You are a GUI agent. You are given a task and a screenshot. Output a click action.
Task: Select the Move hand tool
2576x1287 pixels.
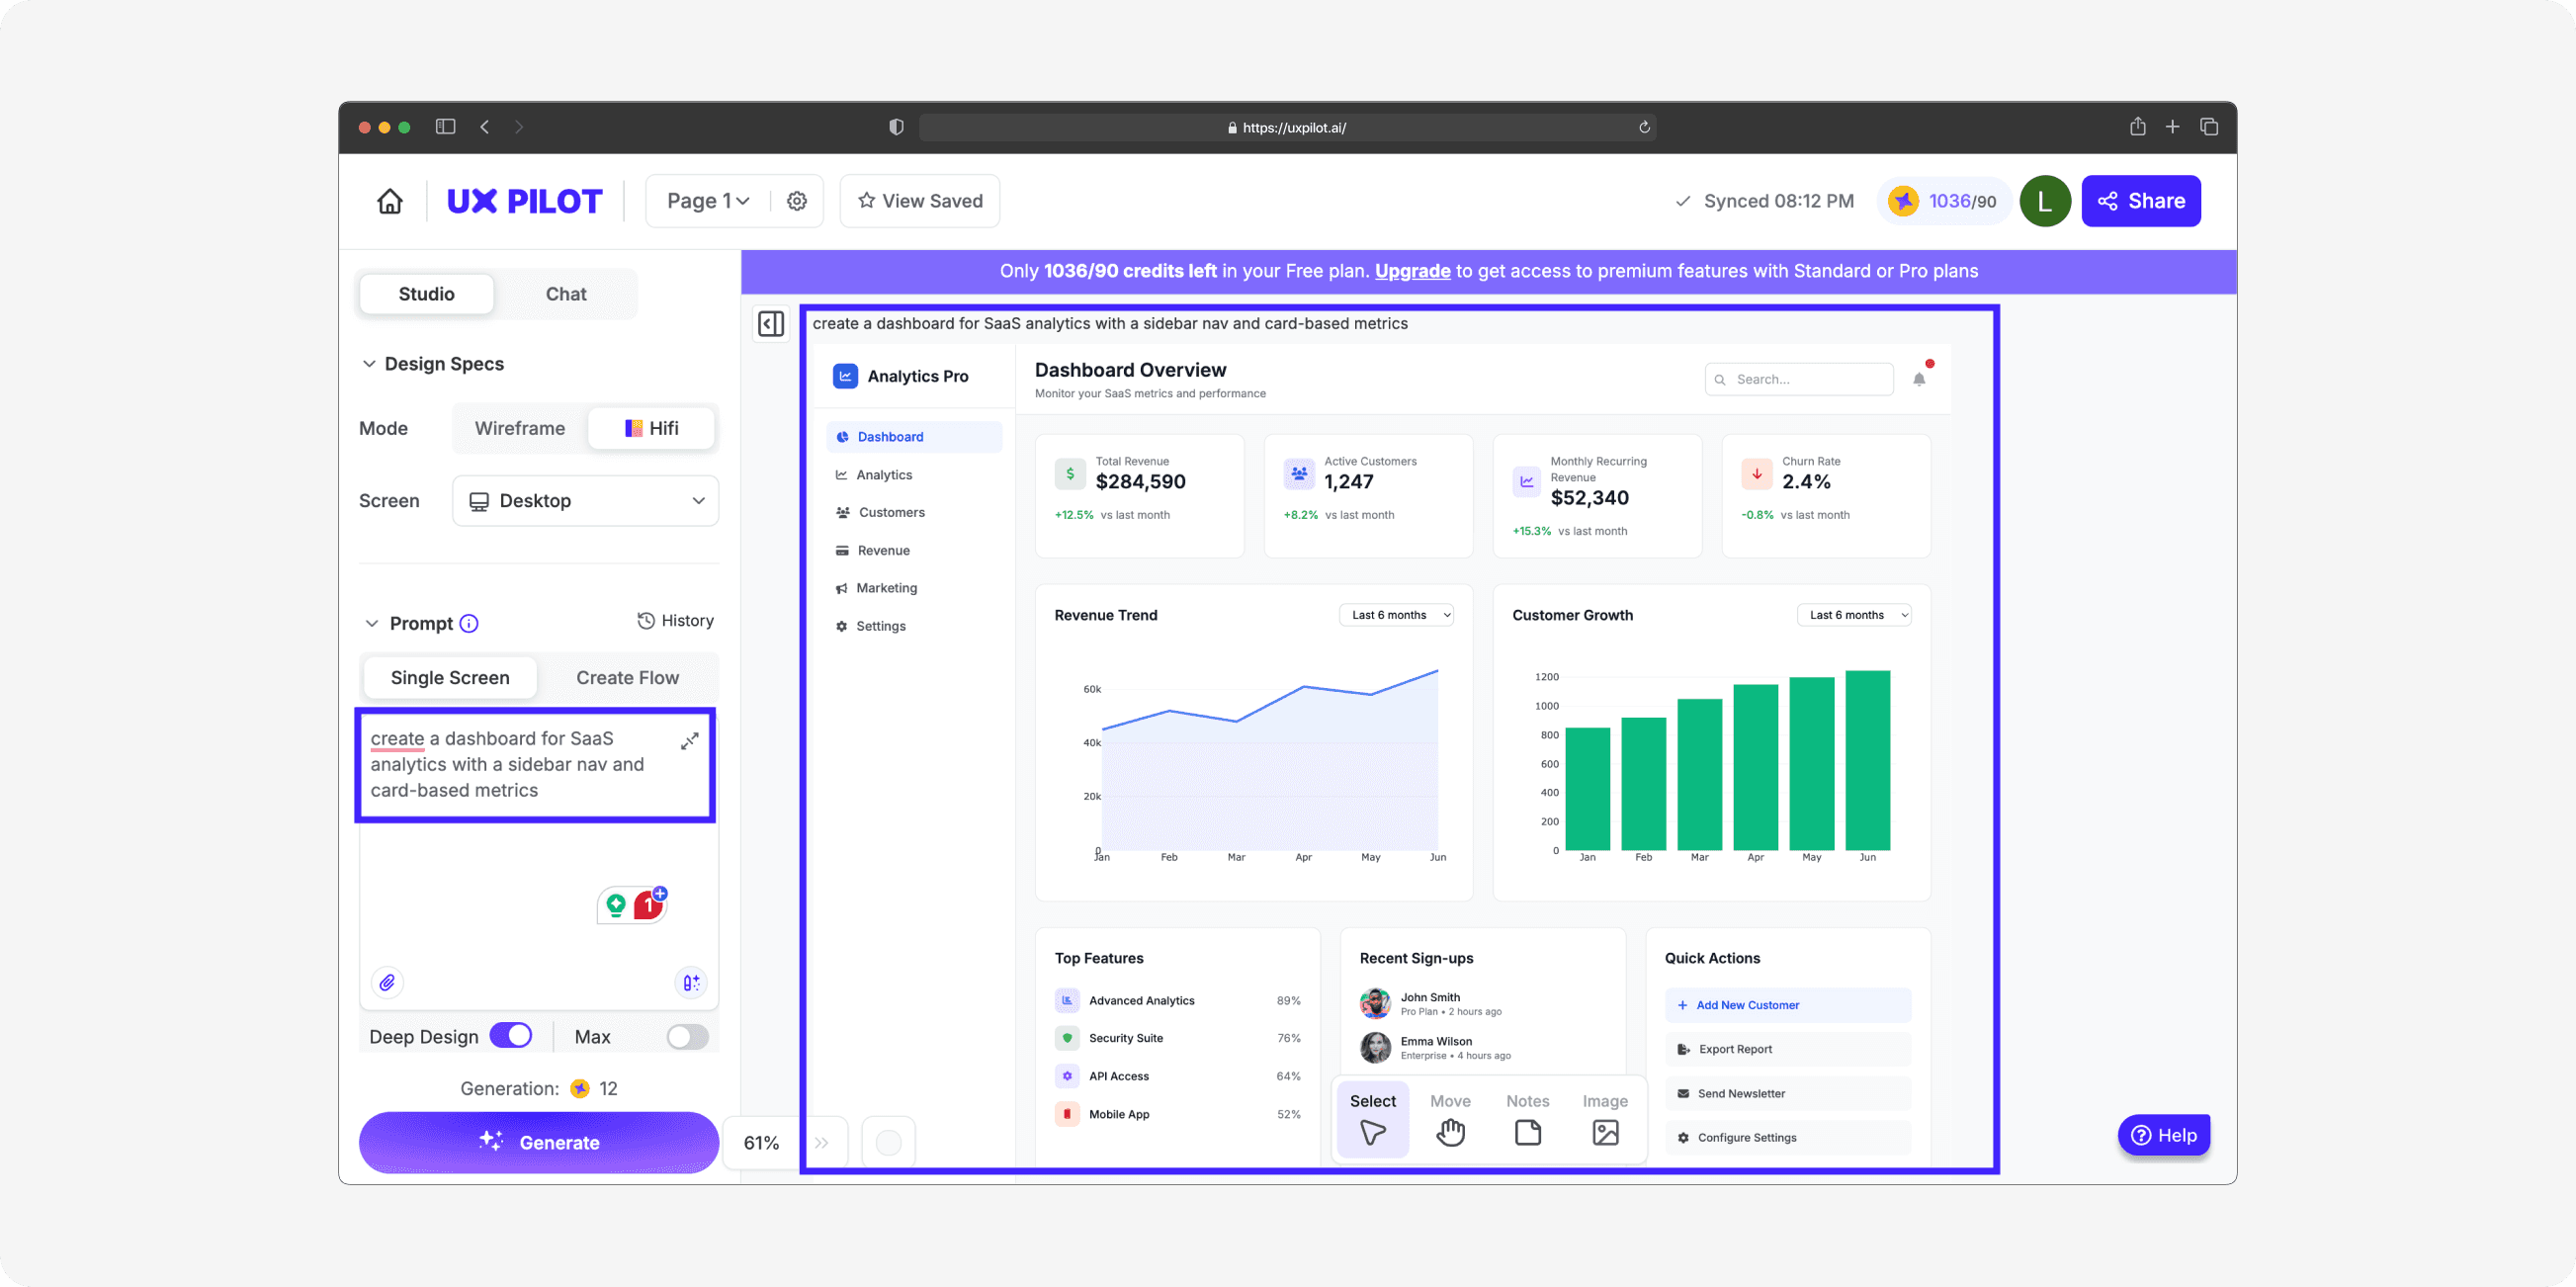pos(1450,1118)
